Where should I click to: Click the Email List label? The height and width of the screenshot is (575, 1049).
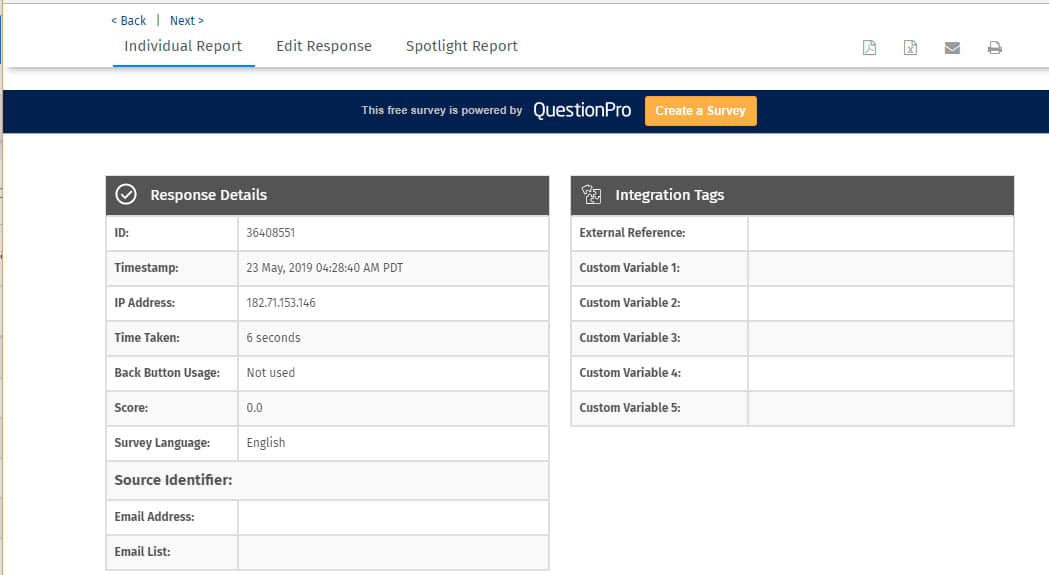(142, 552)
